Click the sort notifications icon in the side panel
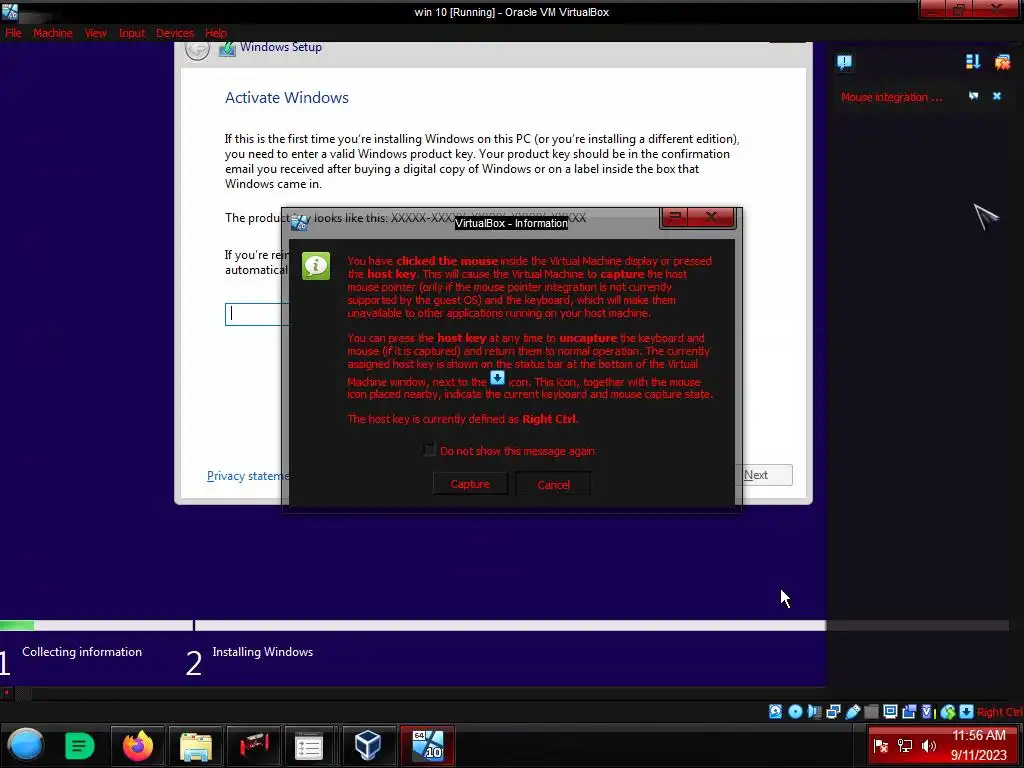The width and height of the screenshot is (1024, 768). coord(972,61)
